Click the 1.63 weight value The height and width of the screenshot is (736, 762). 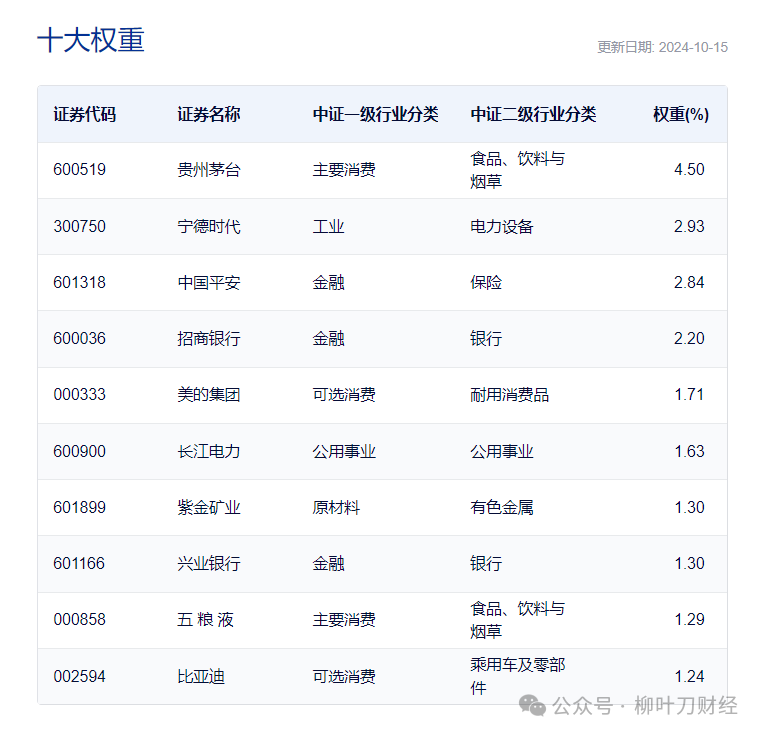[689, 451]
